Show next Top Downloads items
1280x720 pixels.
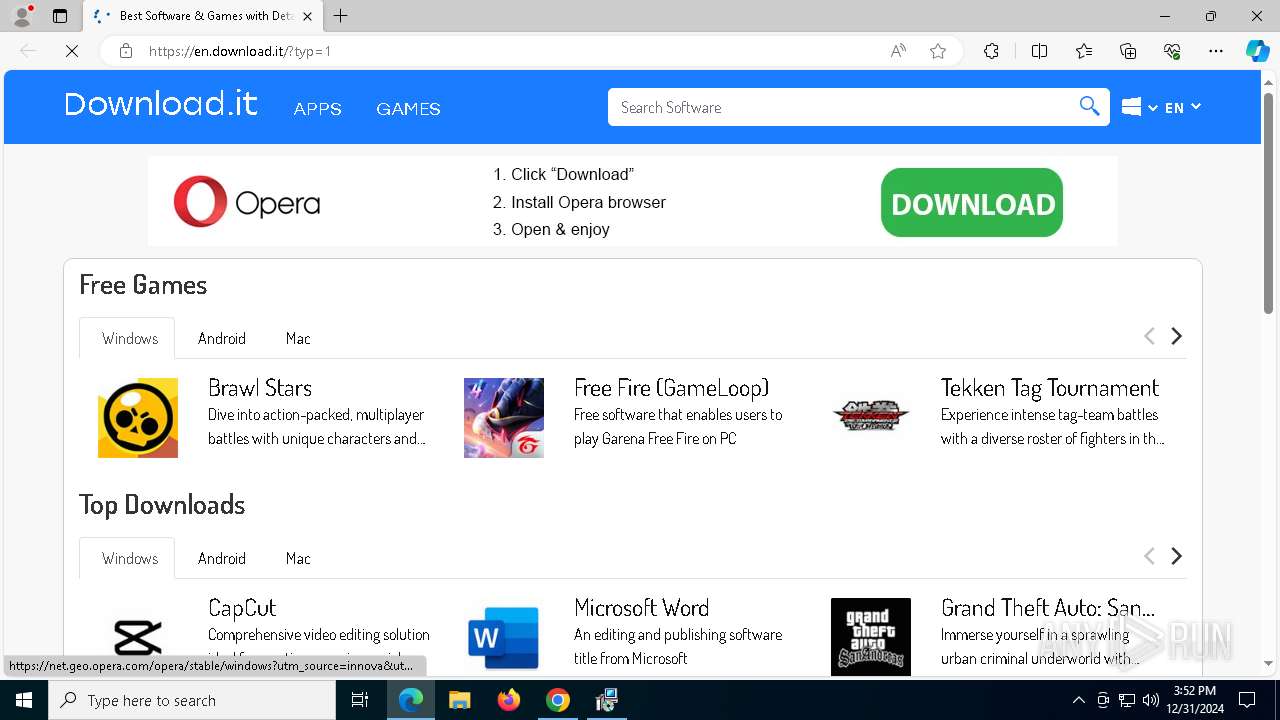pyautogui.click(x=1177, y=556)
